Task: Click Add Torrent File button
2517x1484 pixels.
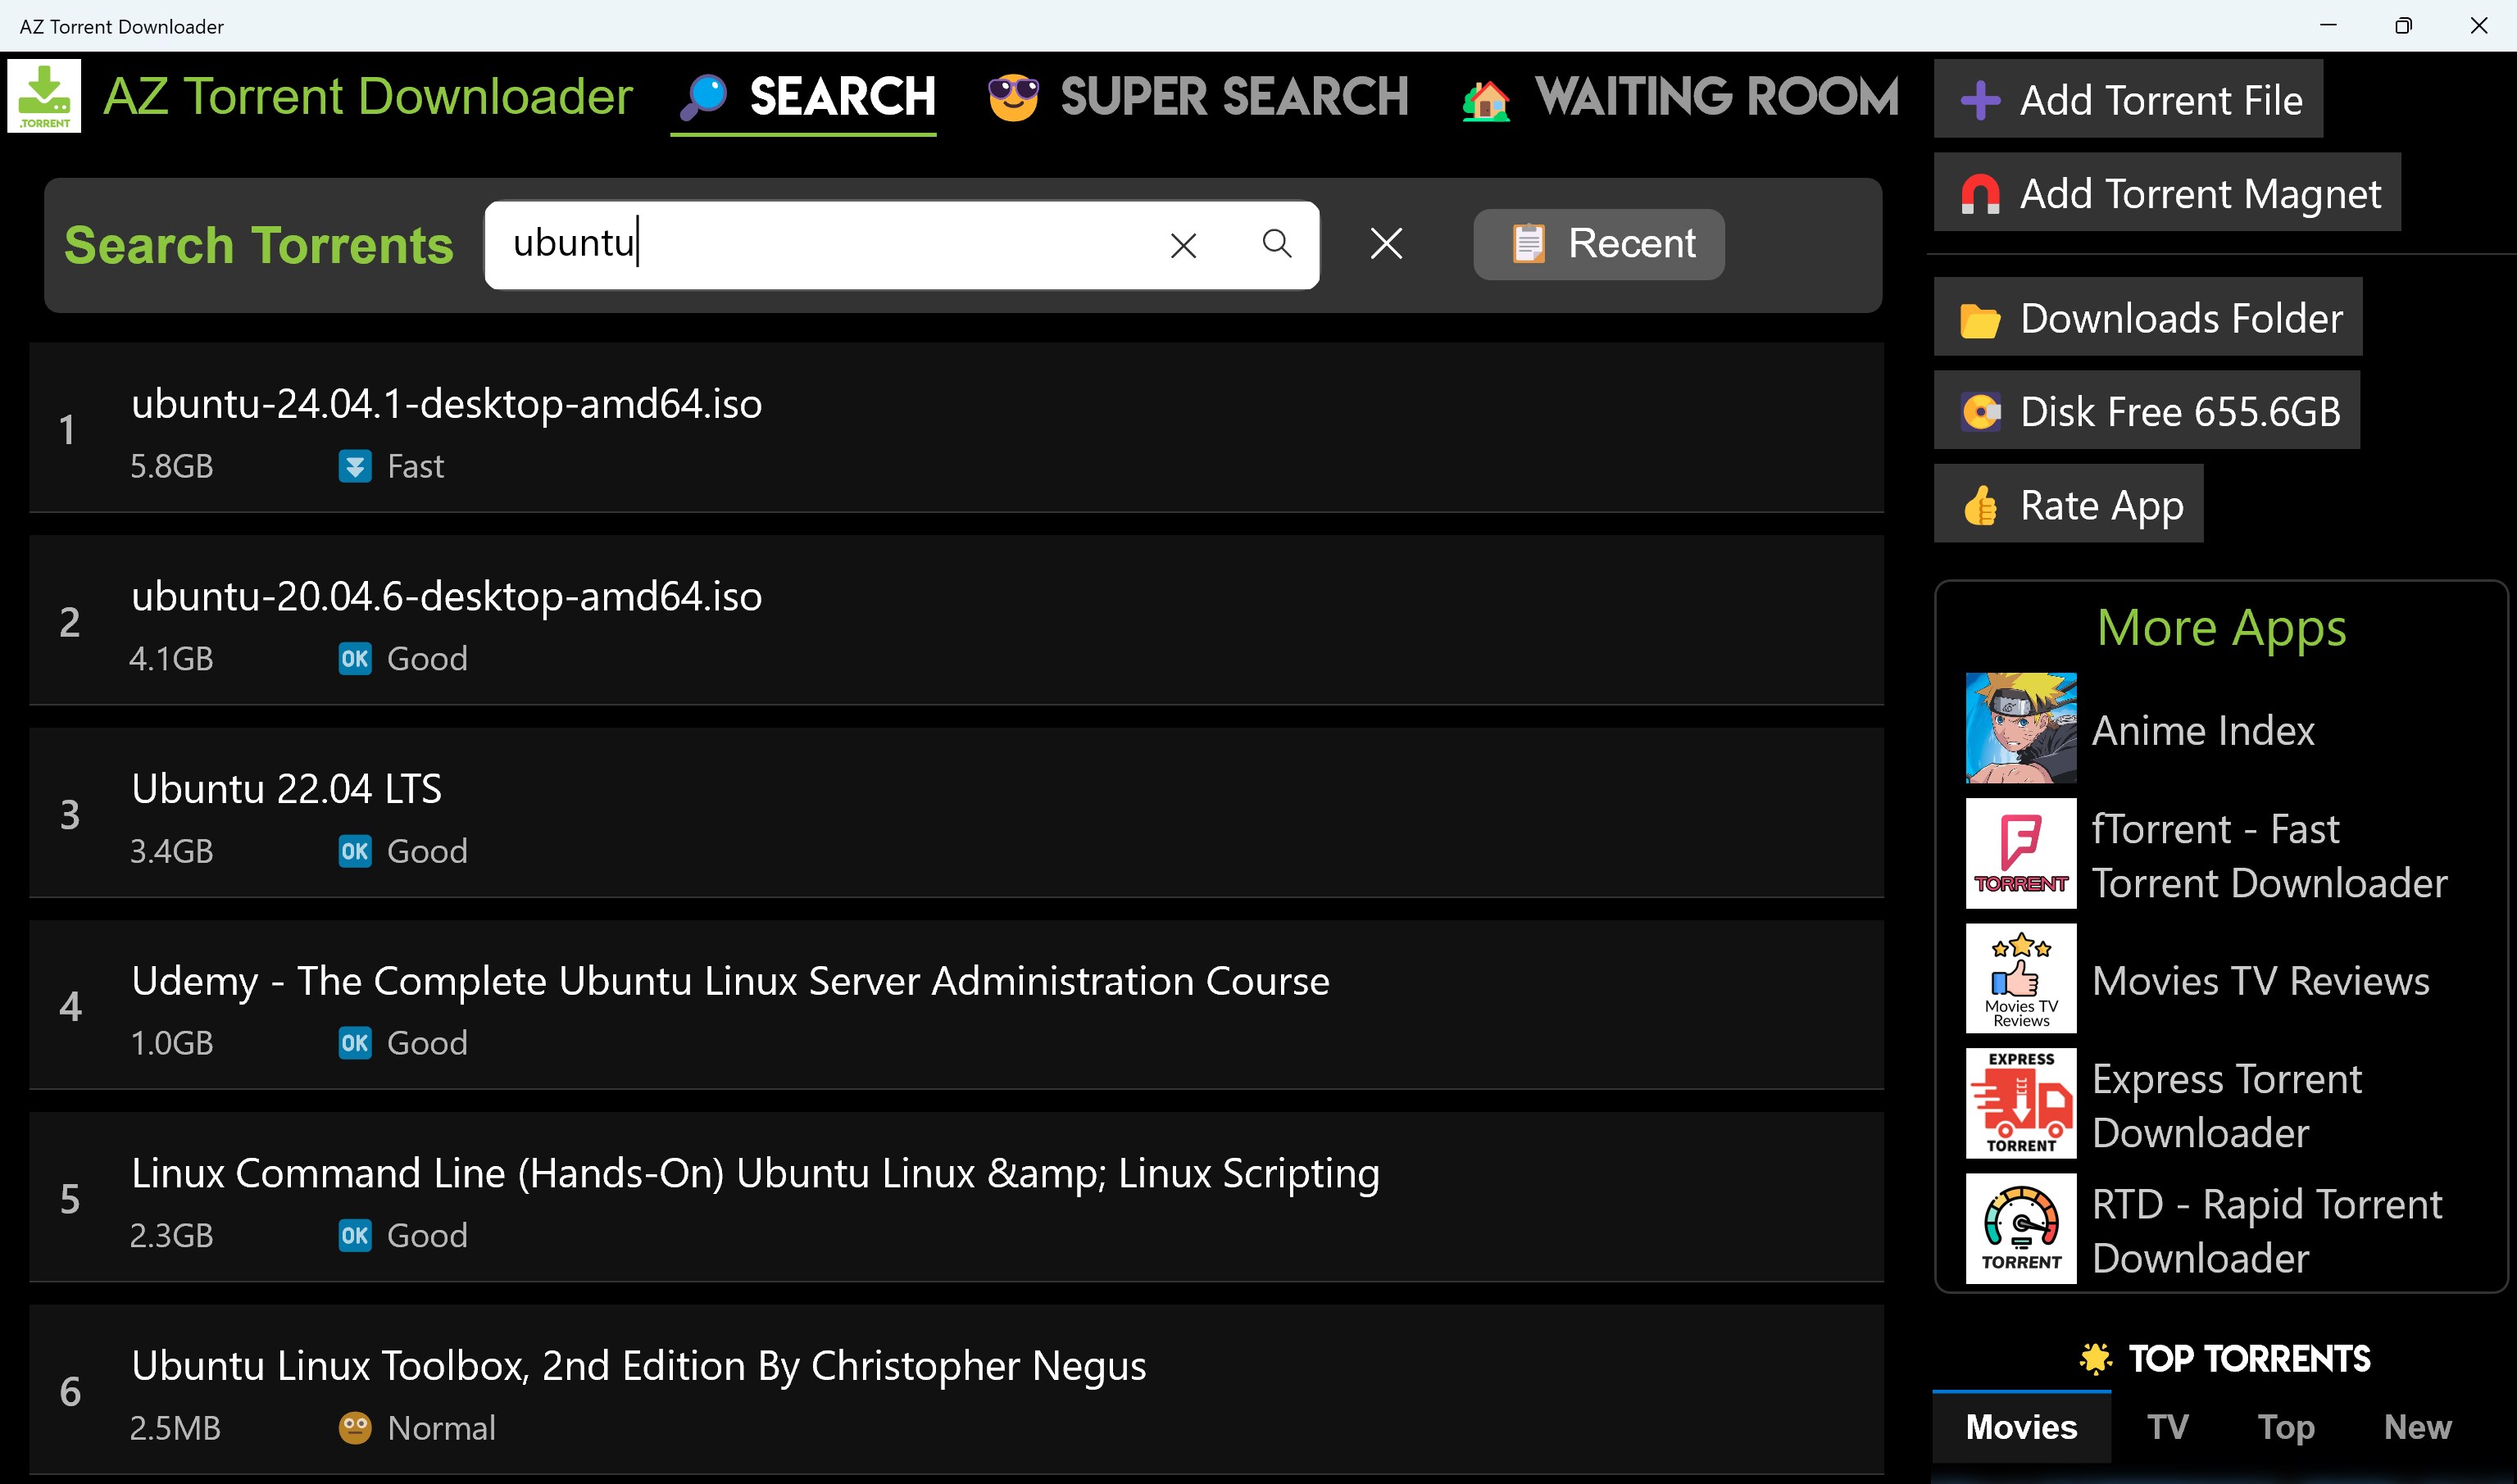Action: 2128,99
